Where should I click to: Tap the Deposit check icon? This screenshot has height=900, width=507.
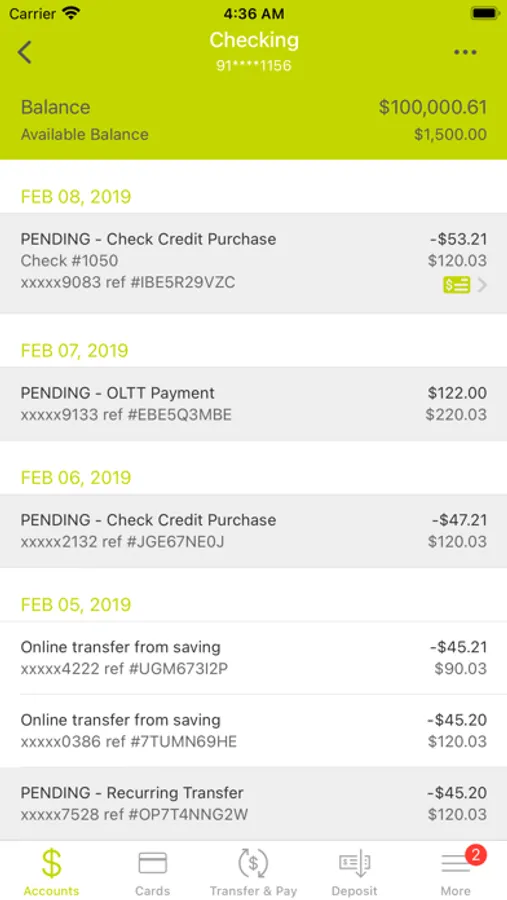point(354,864)
